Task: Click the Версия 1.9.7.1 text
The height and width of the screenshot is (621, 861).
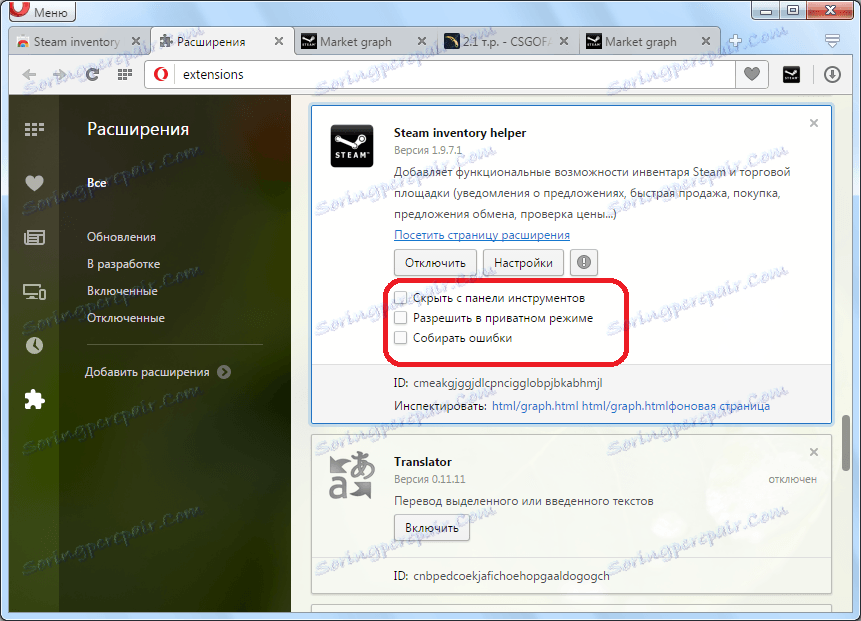Action: tap(428, 150)
